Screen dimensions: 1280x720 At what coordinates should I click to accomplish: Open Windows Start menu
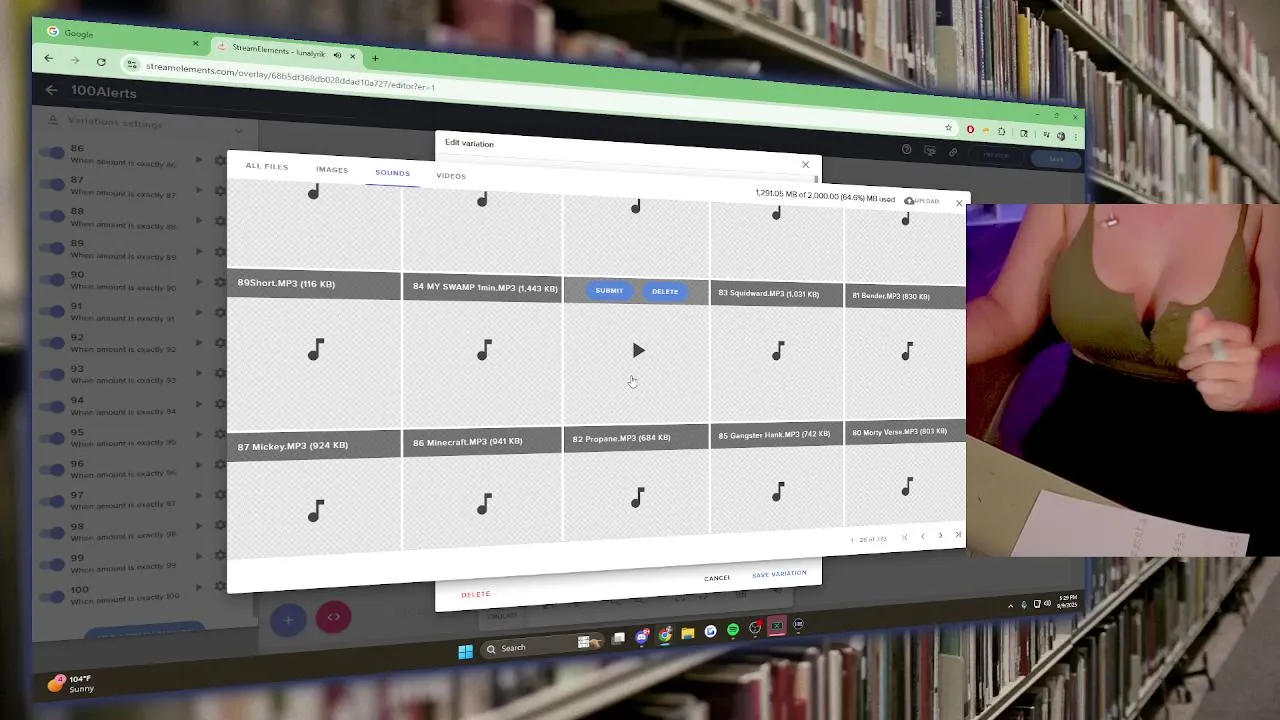pos(465,652)
